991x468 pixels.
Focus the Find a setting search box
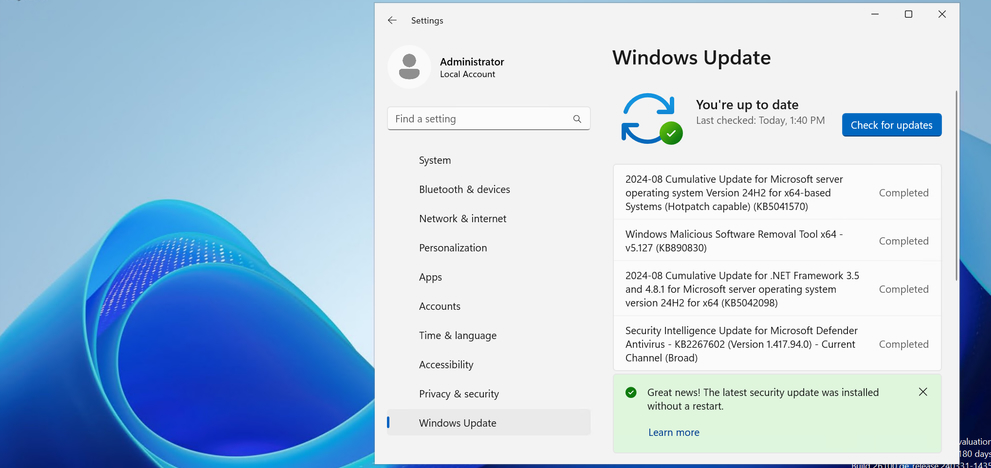tap(489, 119)
